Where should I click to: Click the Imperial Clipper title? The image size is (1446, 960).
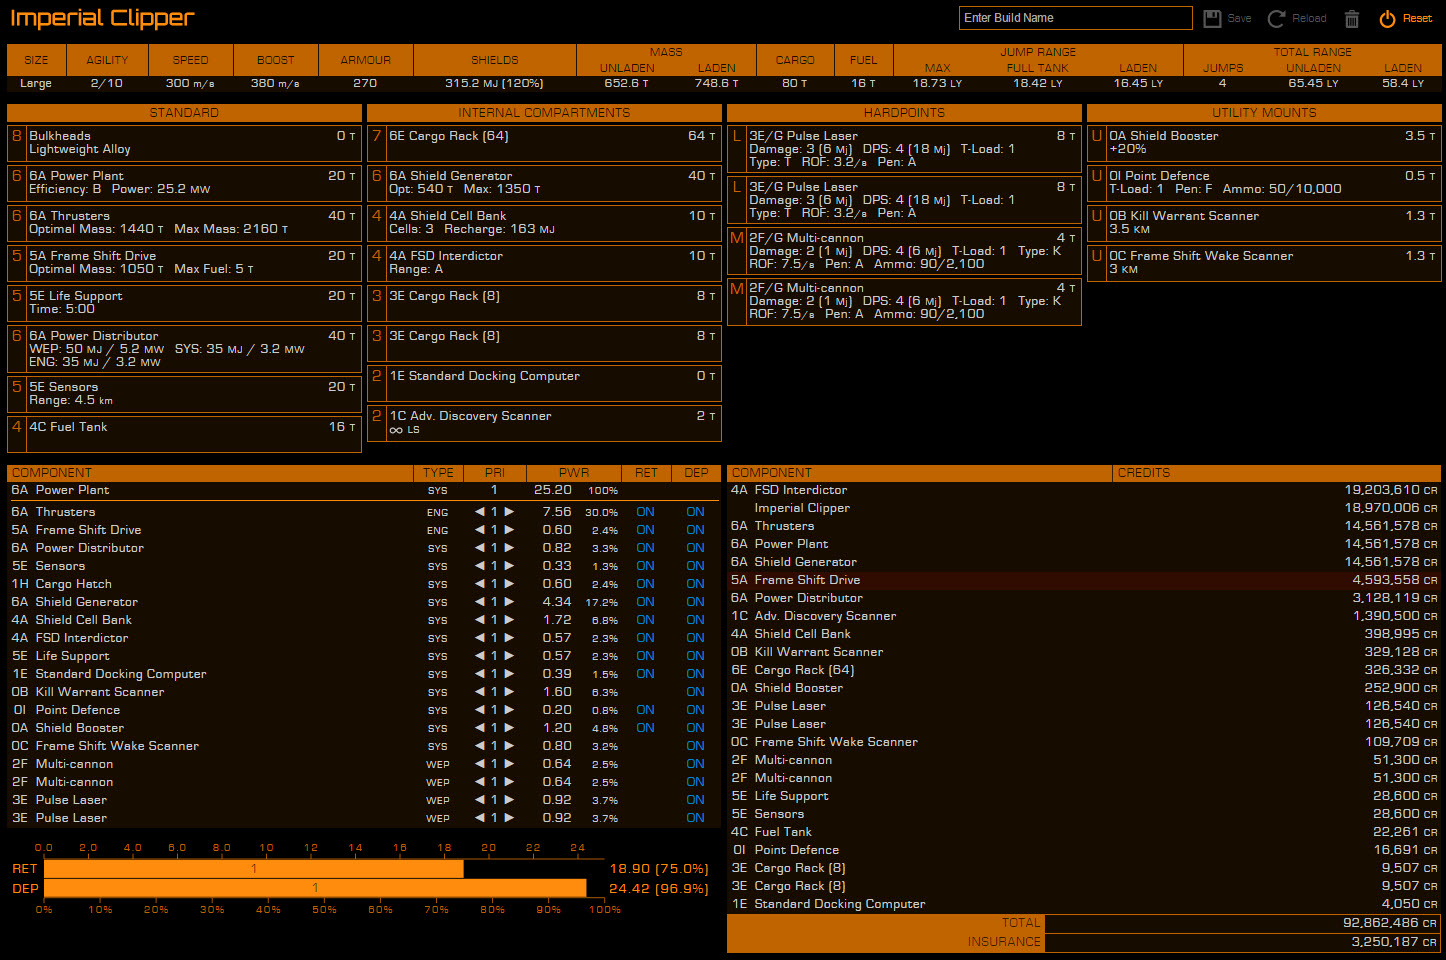tap(102, 18)
